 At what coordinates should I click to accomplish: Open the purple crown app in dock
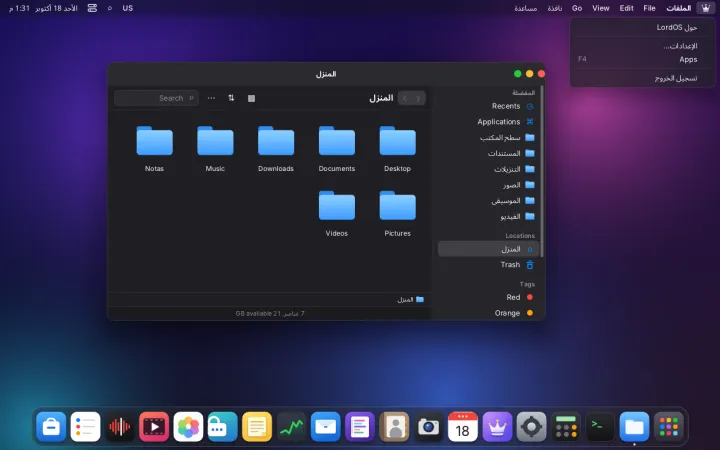[x=497, y=427]
